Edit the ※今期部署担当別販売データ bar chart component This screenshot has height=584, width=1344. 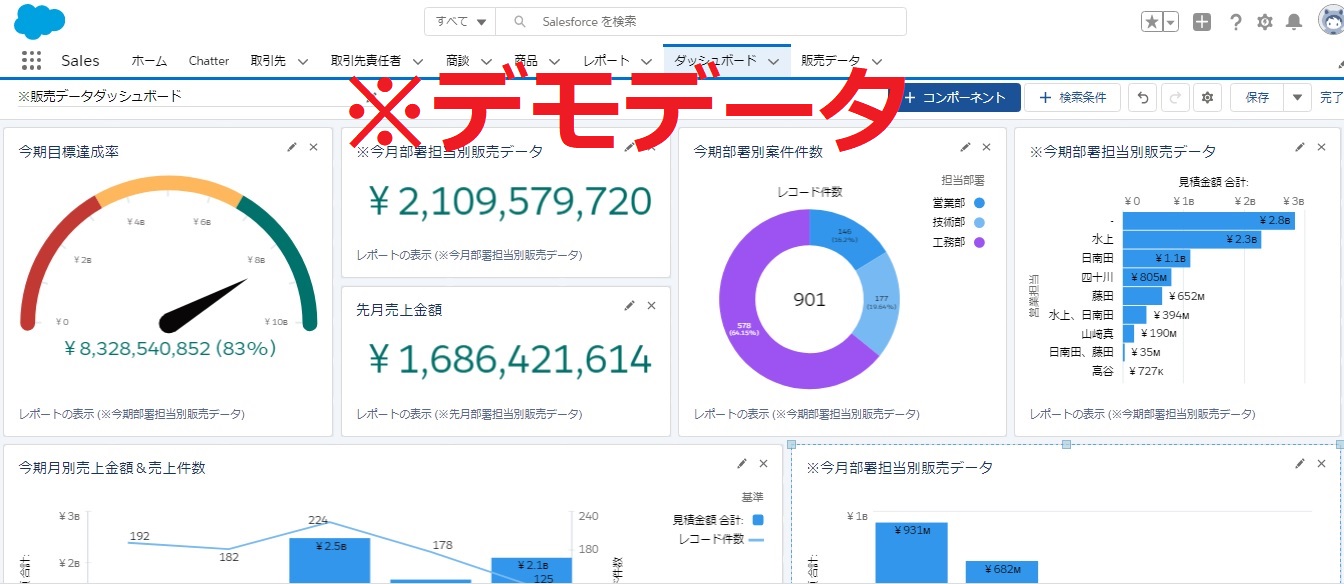pyautogui.click(x=1300, y=147)
